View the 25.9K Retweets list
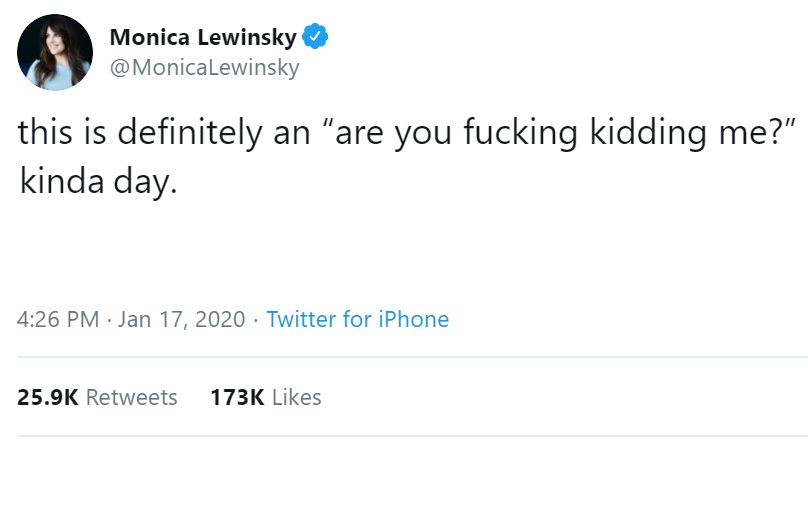 97,397
